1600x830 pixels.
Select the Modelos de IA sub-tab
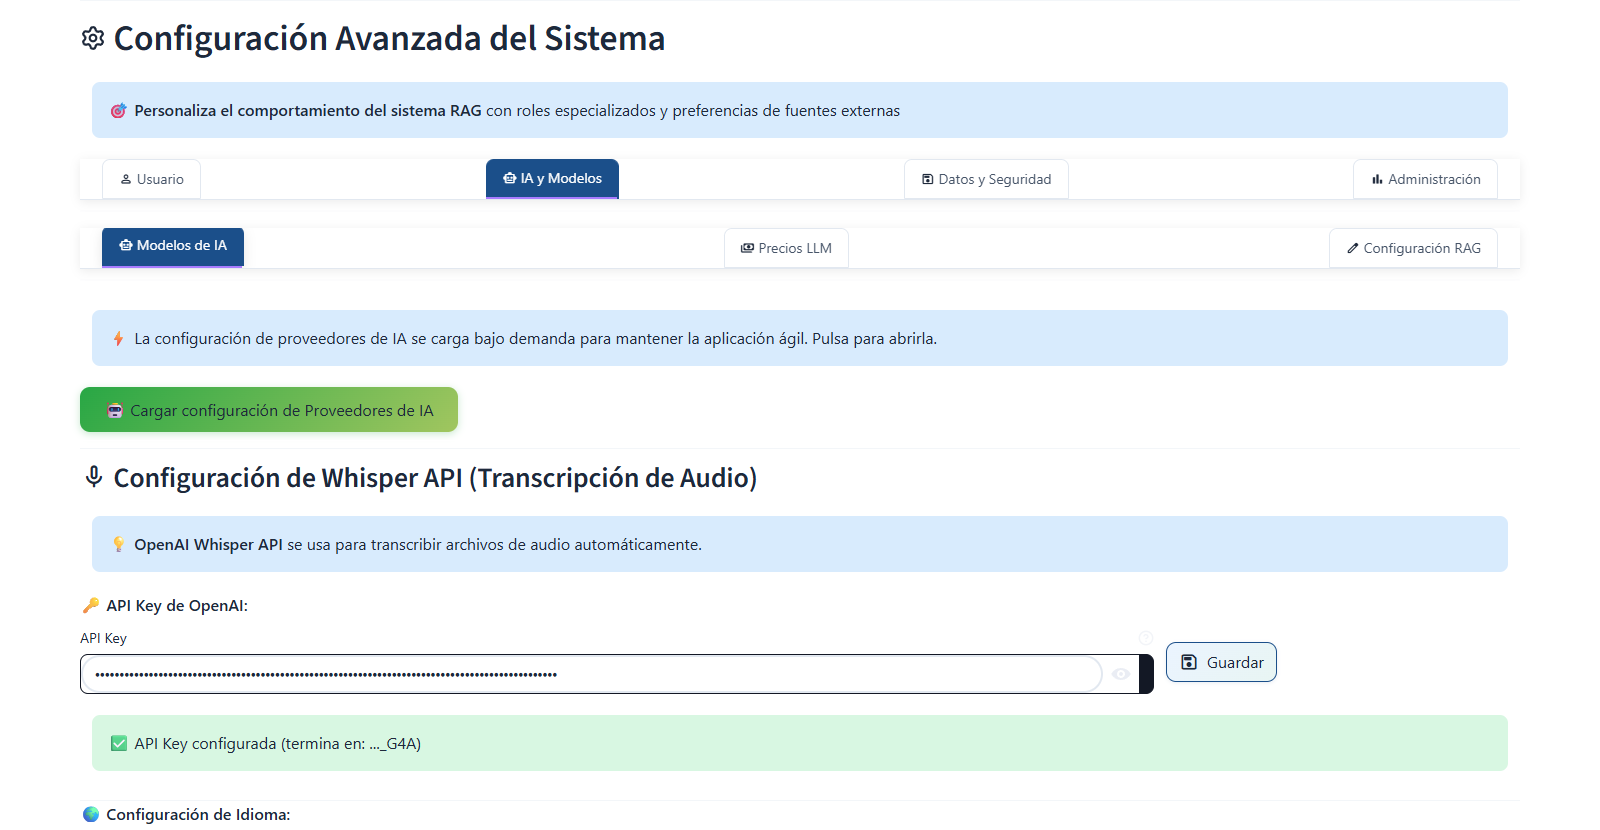point(173,246)
